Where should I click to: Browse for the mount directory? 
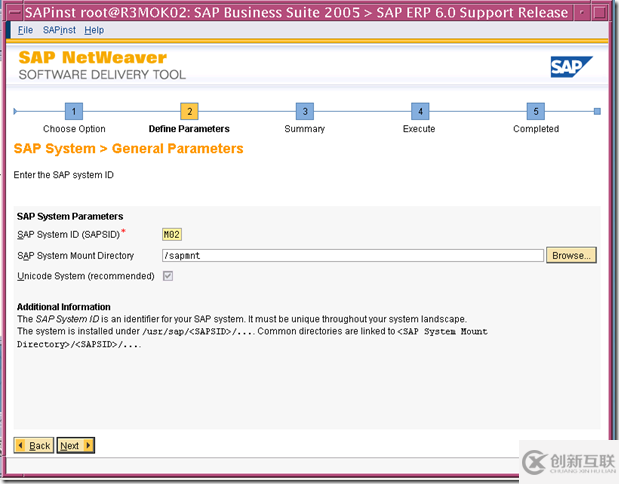pos(571,255)
